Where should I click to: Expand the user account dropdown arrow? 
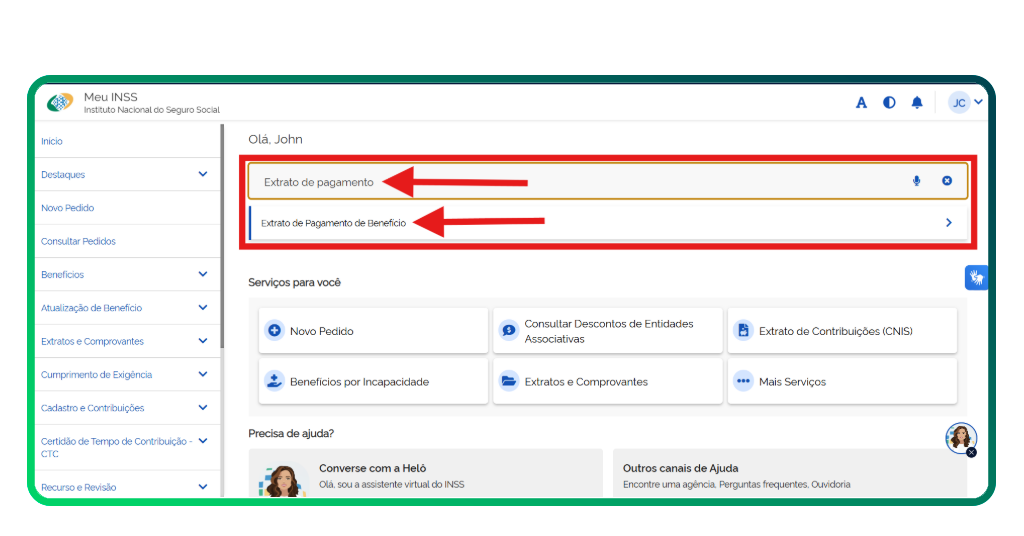point(978,102)
